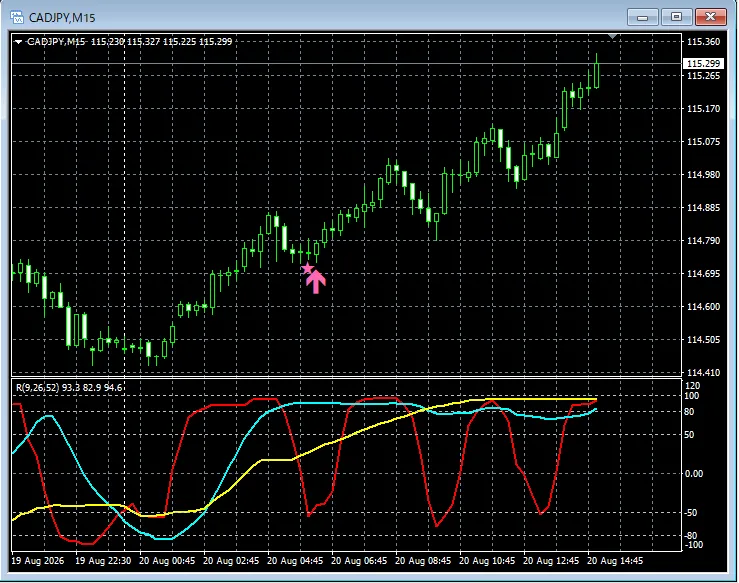Click the 20 Aug 02:45 time label

[231, 561]
